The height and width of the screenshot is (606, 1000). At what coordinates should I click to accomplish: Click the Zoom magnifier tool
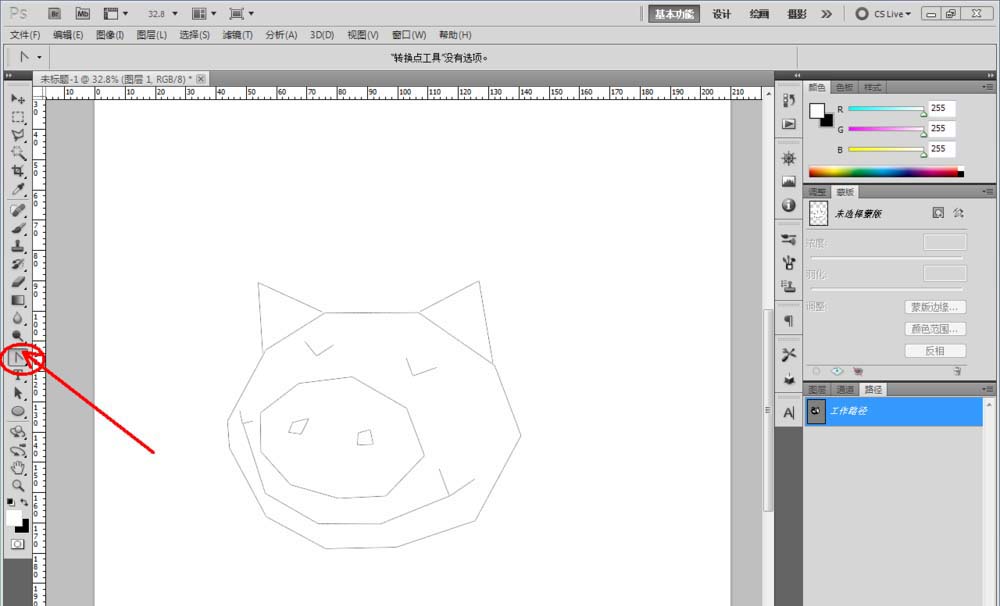18,485
